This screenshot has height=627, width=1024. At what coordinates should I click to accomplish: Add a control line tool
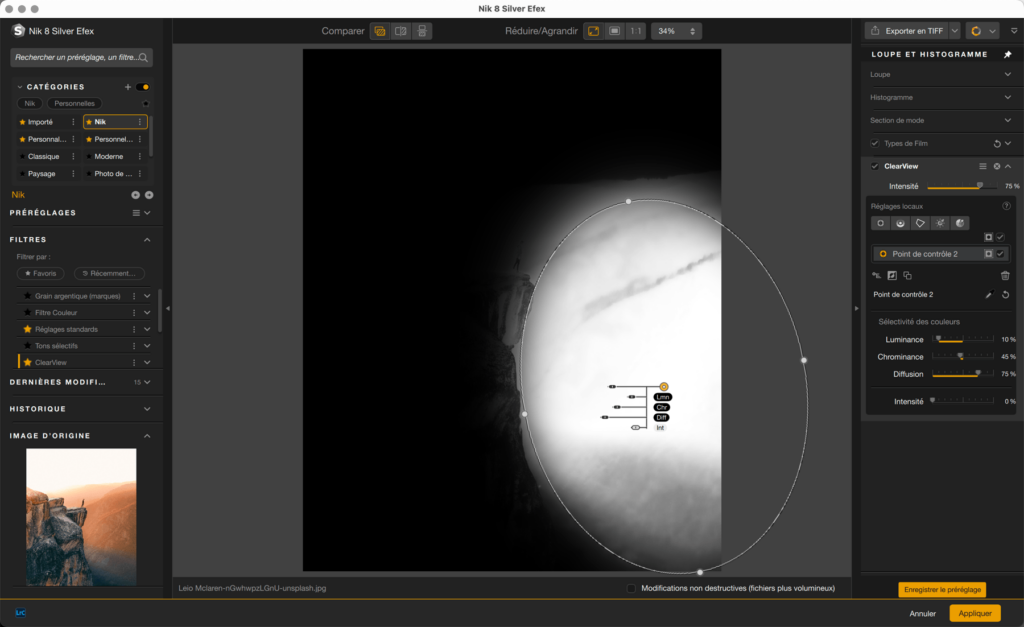[901, 223]
